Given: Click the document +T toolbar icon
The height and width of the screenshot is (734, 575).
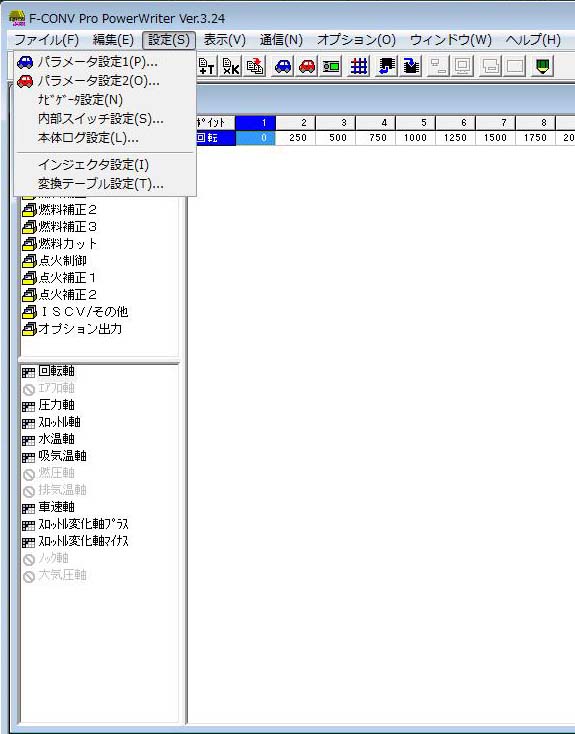Looking at the screenshot, I should tap(206, 66).
